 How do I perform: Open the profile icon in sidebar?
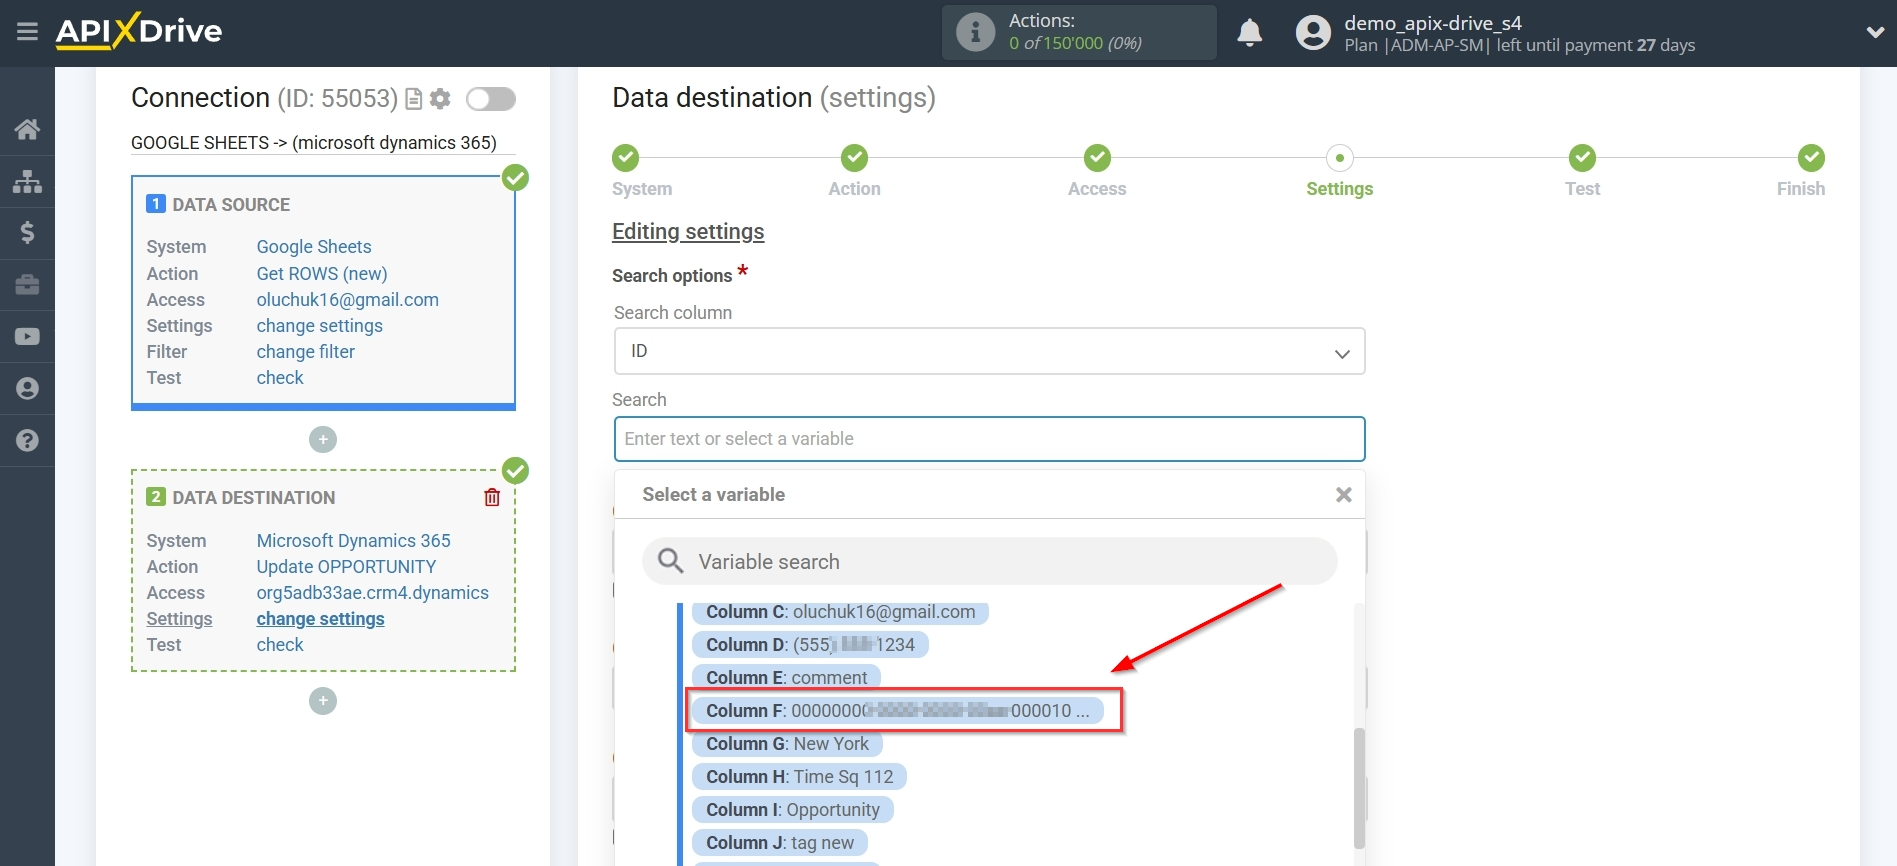pyautogui.click(x=27, y=389)
